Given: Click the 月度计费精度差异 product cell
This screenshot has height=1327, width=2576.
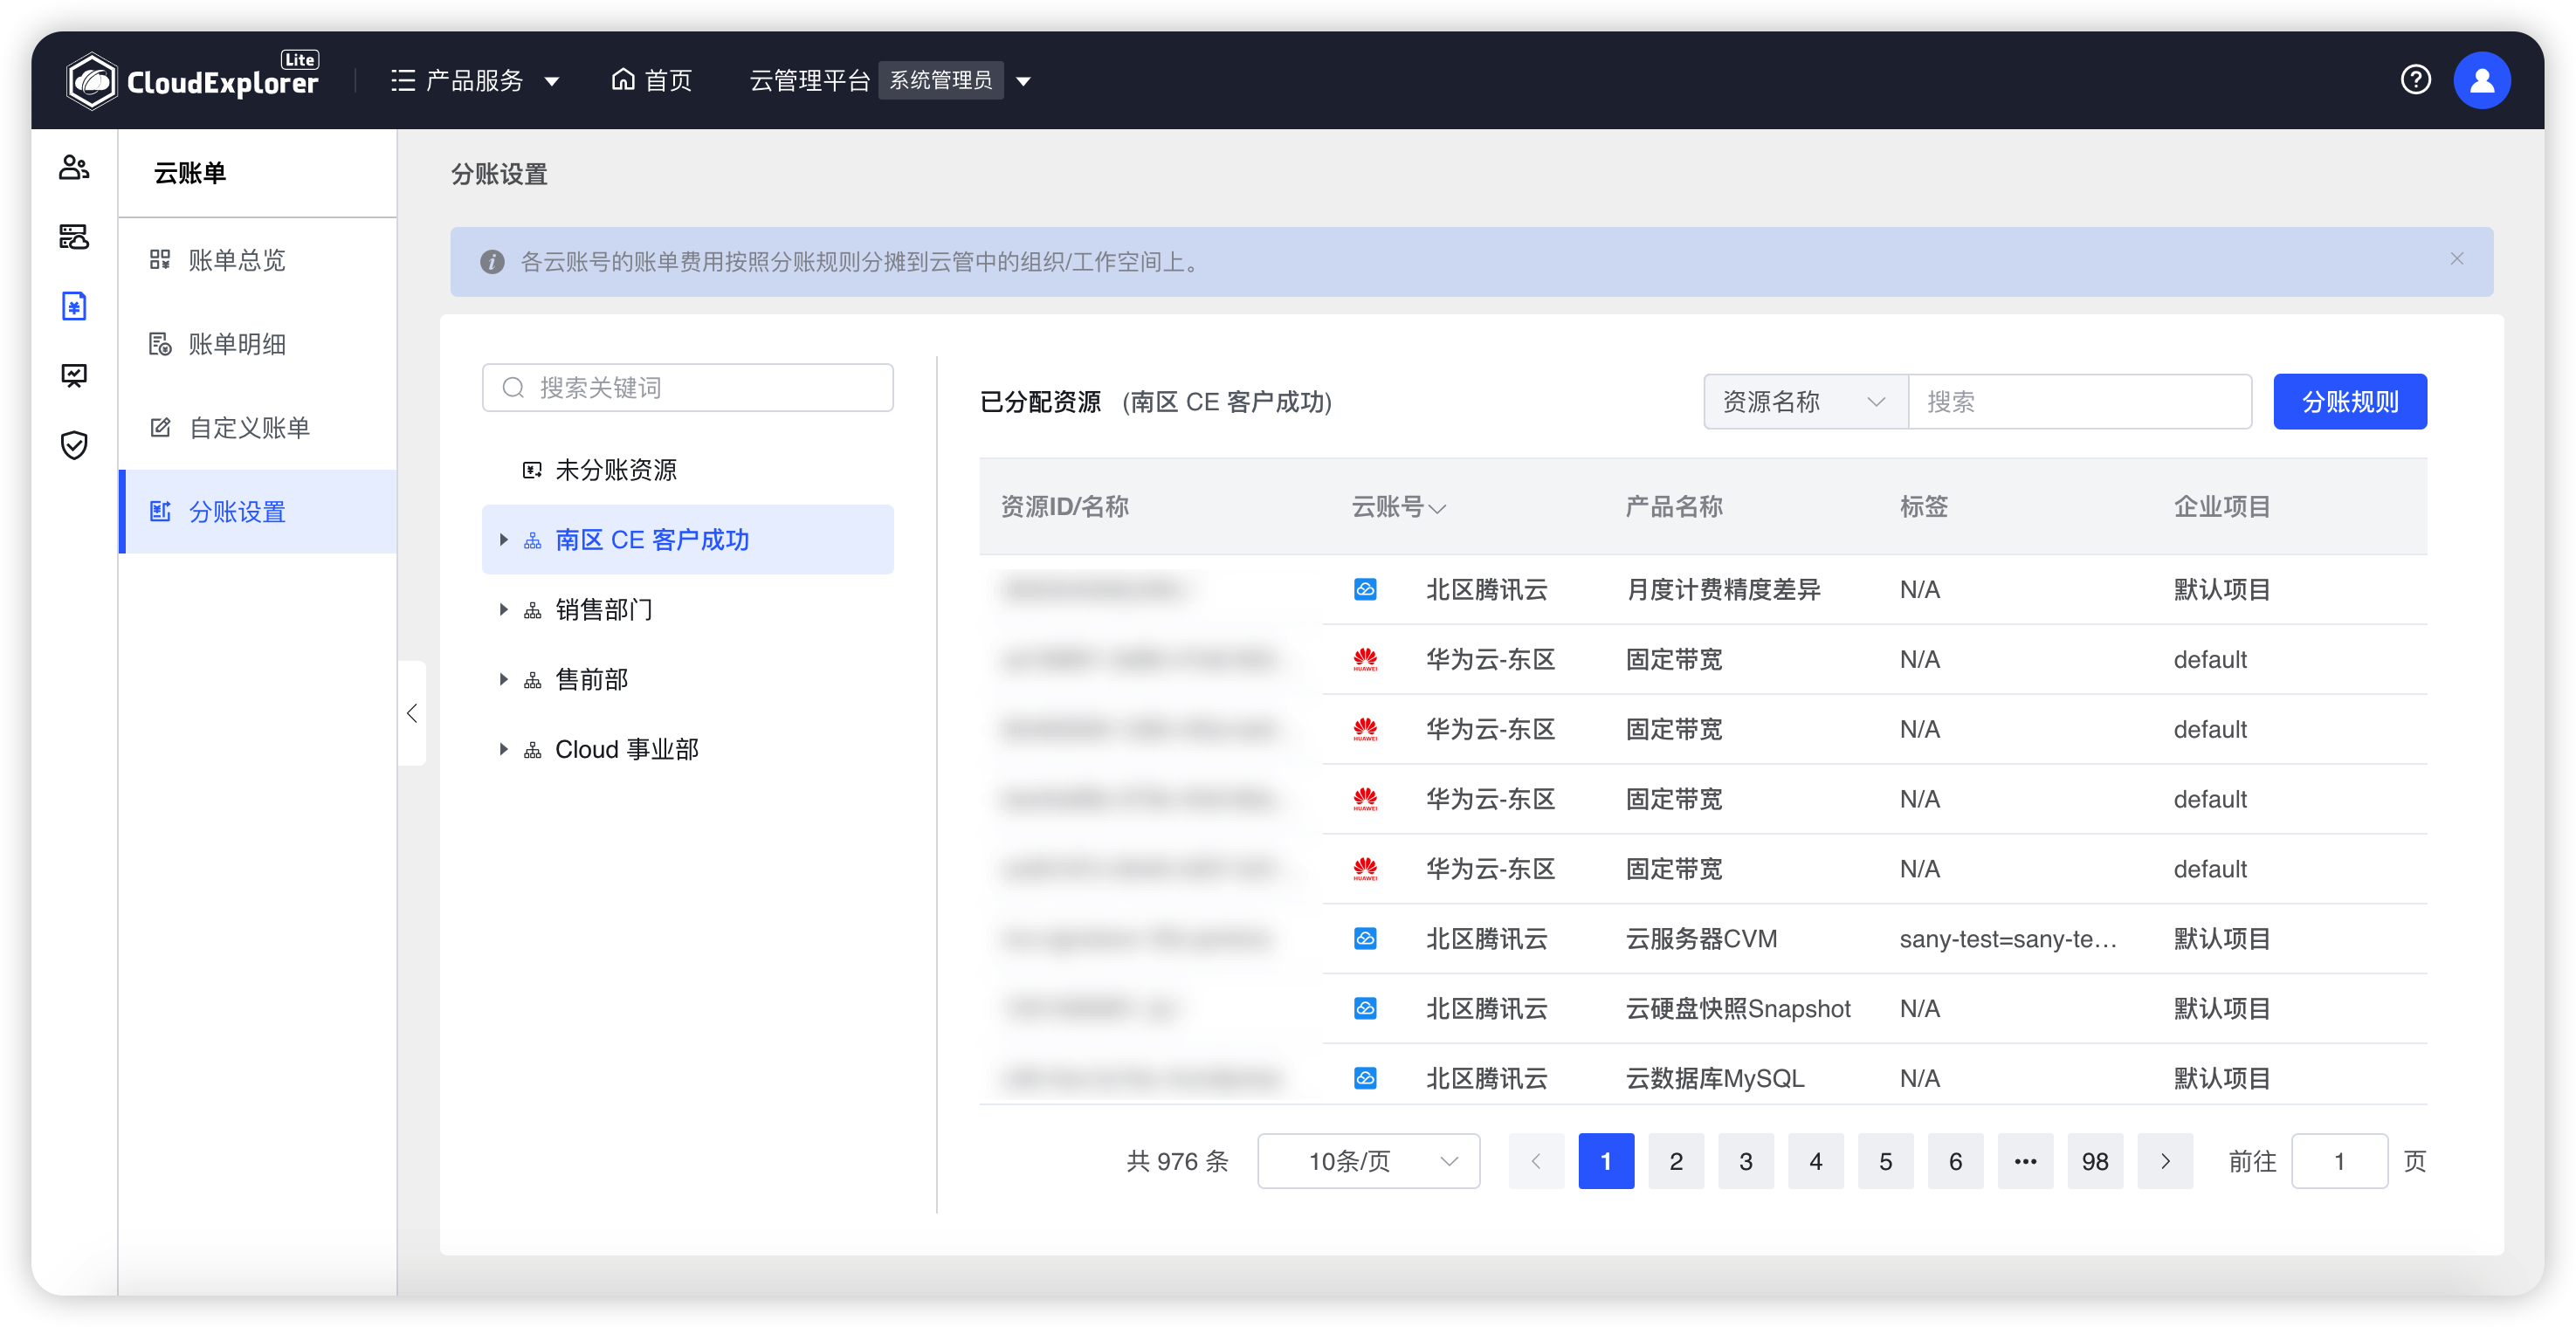Looking at the screenshot, I should [x=1722, y=590].
